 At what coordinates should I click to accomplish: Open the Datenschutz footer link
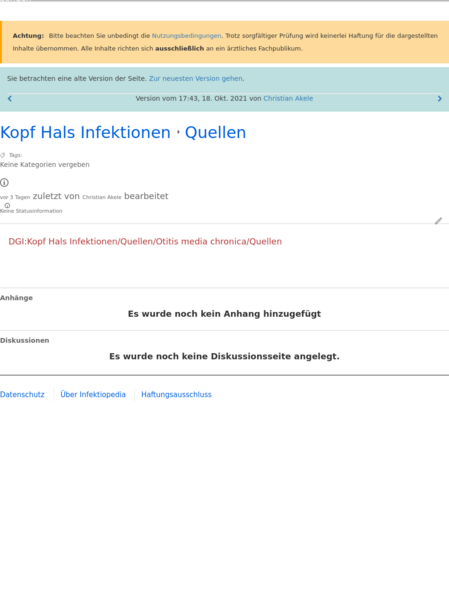tap(22, 395)
